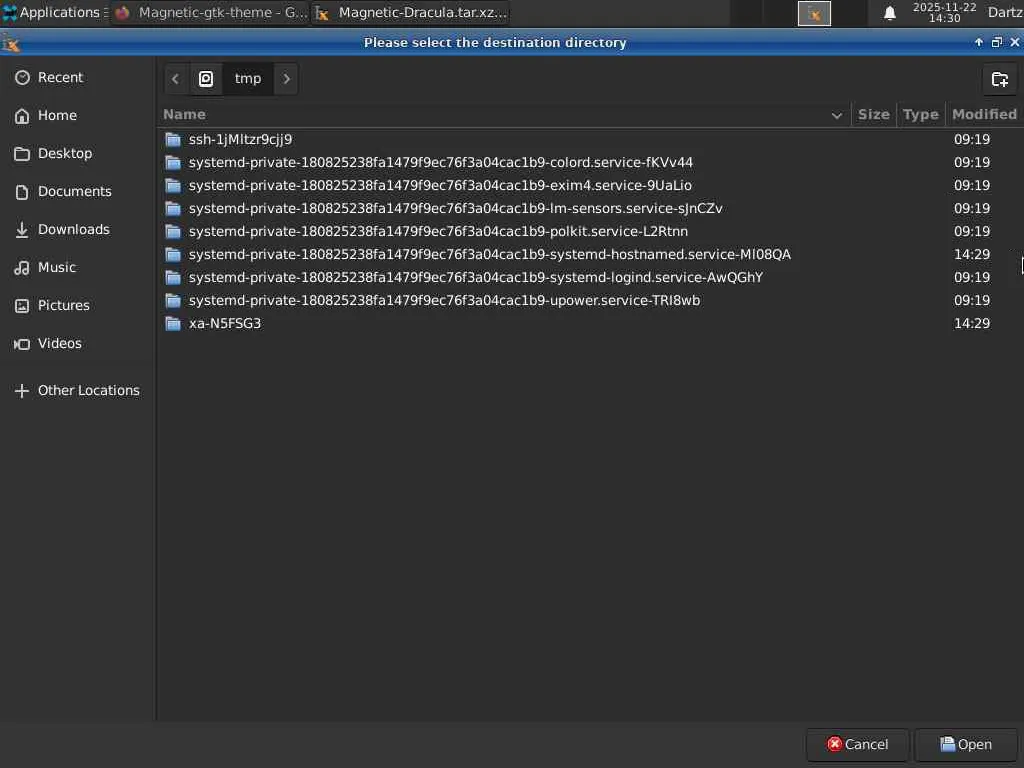Screen dimensions: 1024x768
Task: Go back with the left path arrow
Action: (x=175, y=79)
